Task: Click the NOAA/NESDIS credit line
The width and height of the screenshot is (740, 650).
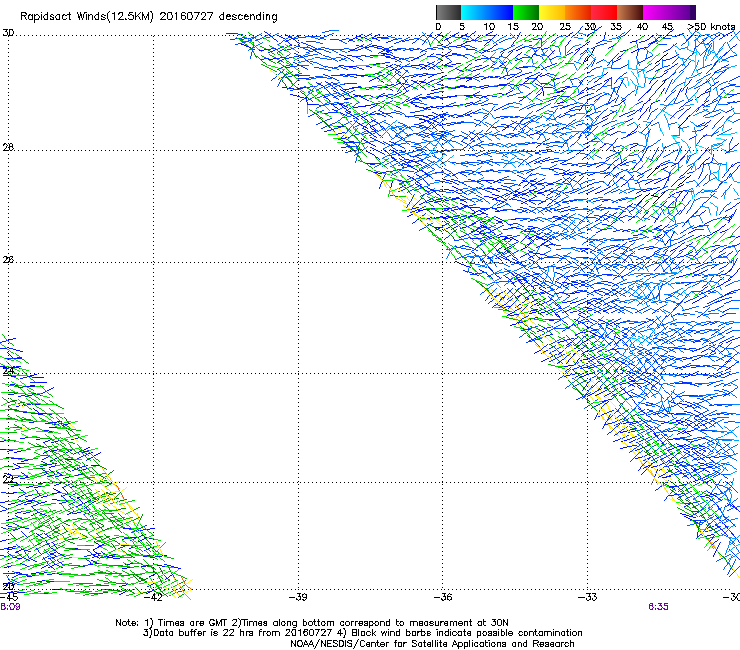Action: pos(432,644)
